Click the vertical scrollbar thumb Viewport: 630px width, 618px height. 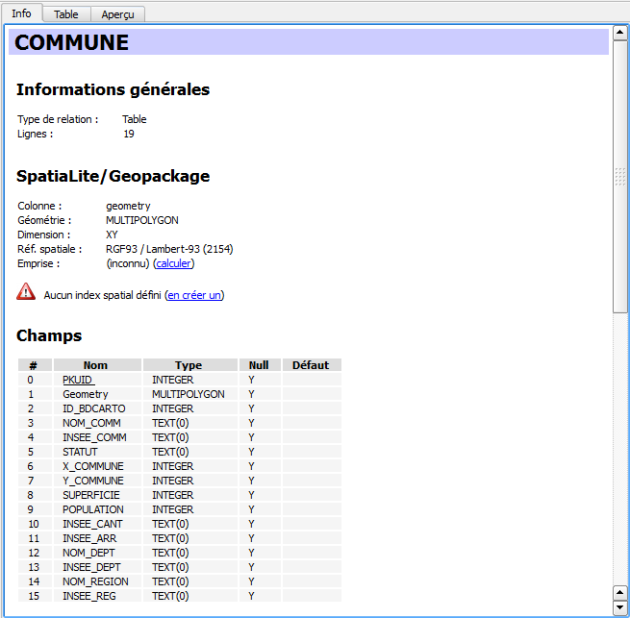(620, 176)
